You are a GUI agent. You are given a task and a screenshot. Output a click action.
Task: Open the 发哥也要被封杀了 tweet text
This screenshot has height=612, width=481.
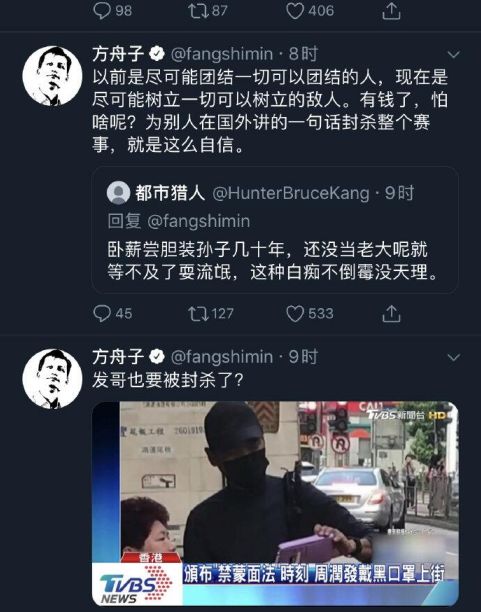168,380
